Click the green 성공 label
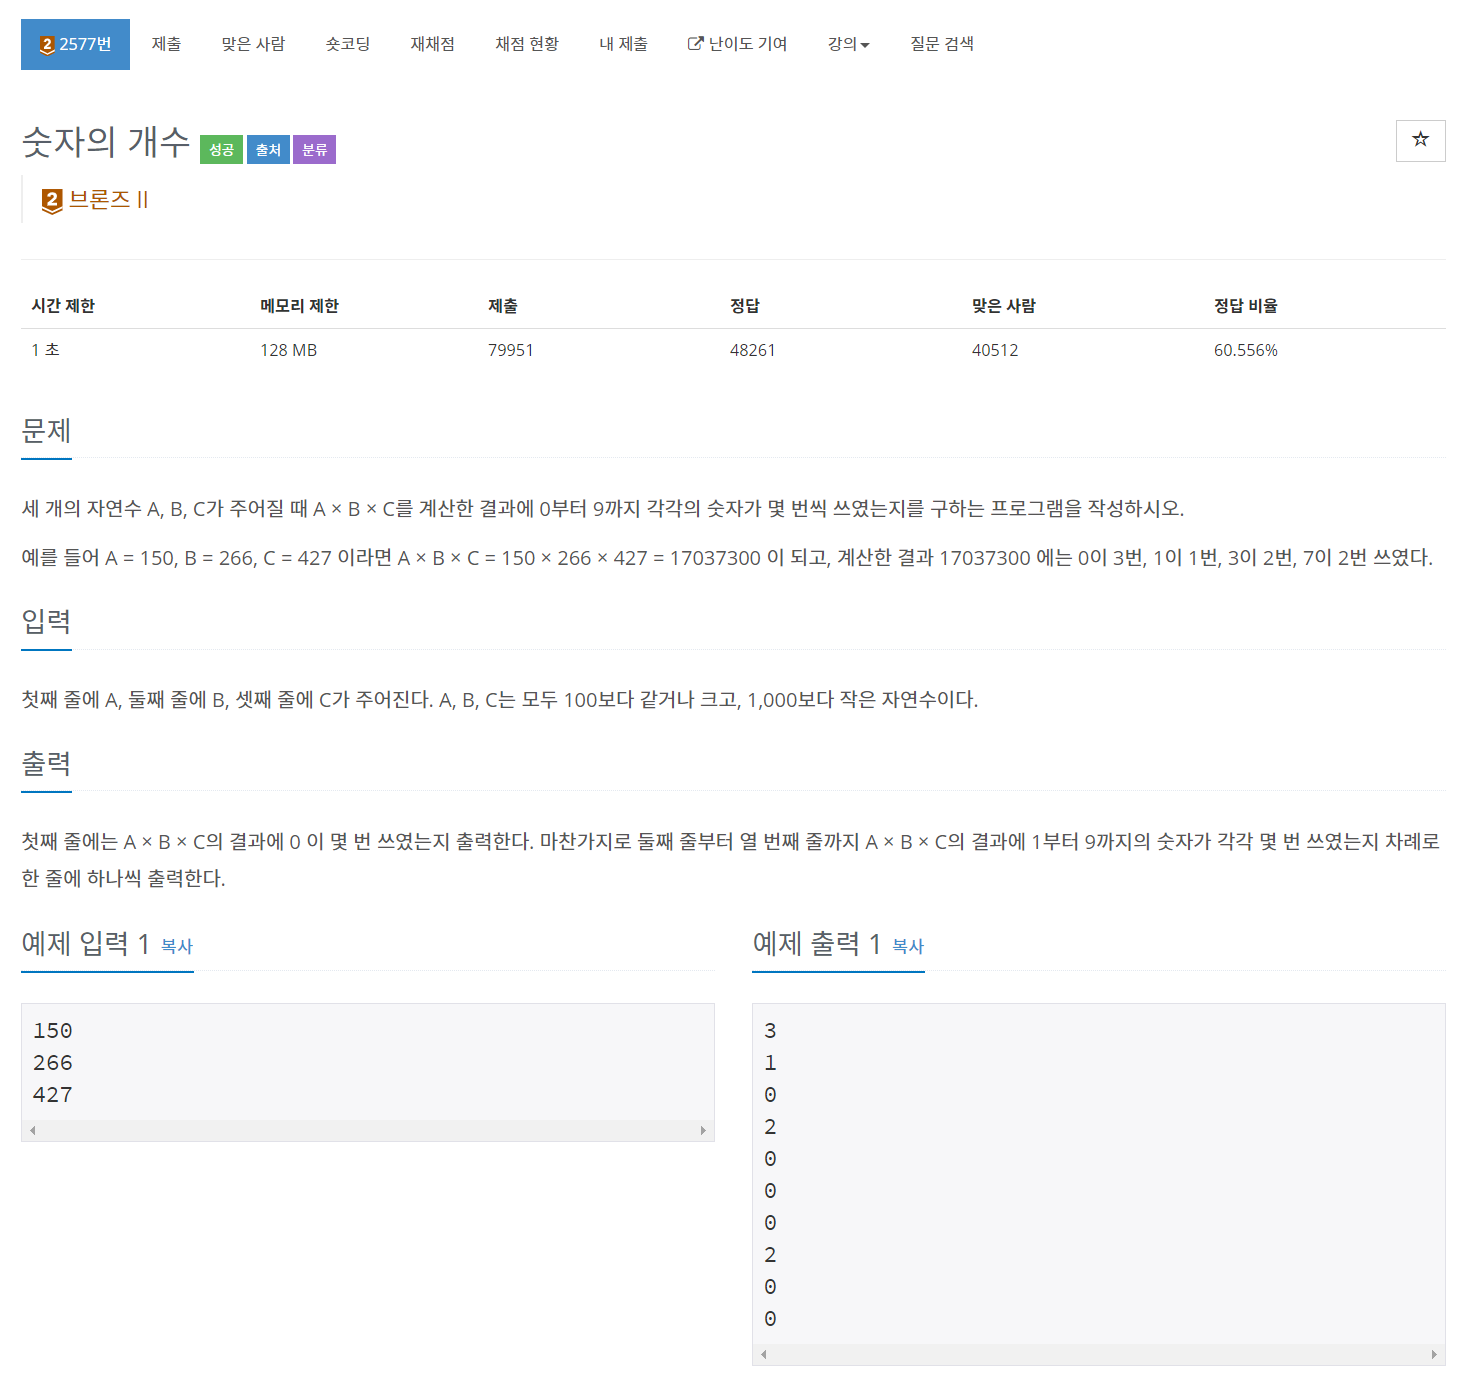The width and height of the screenshot is (1469, 1385). 221,150
